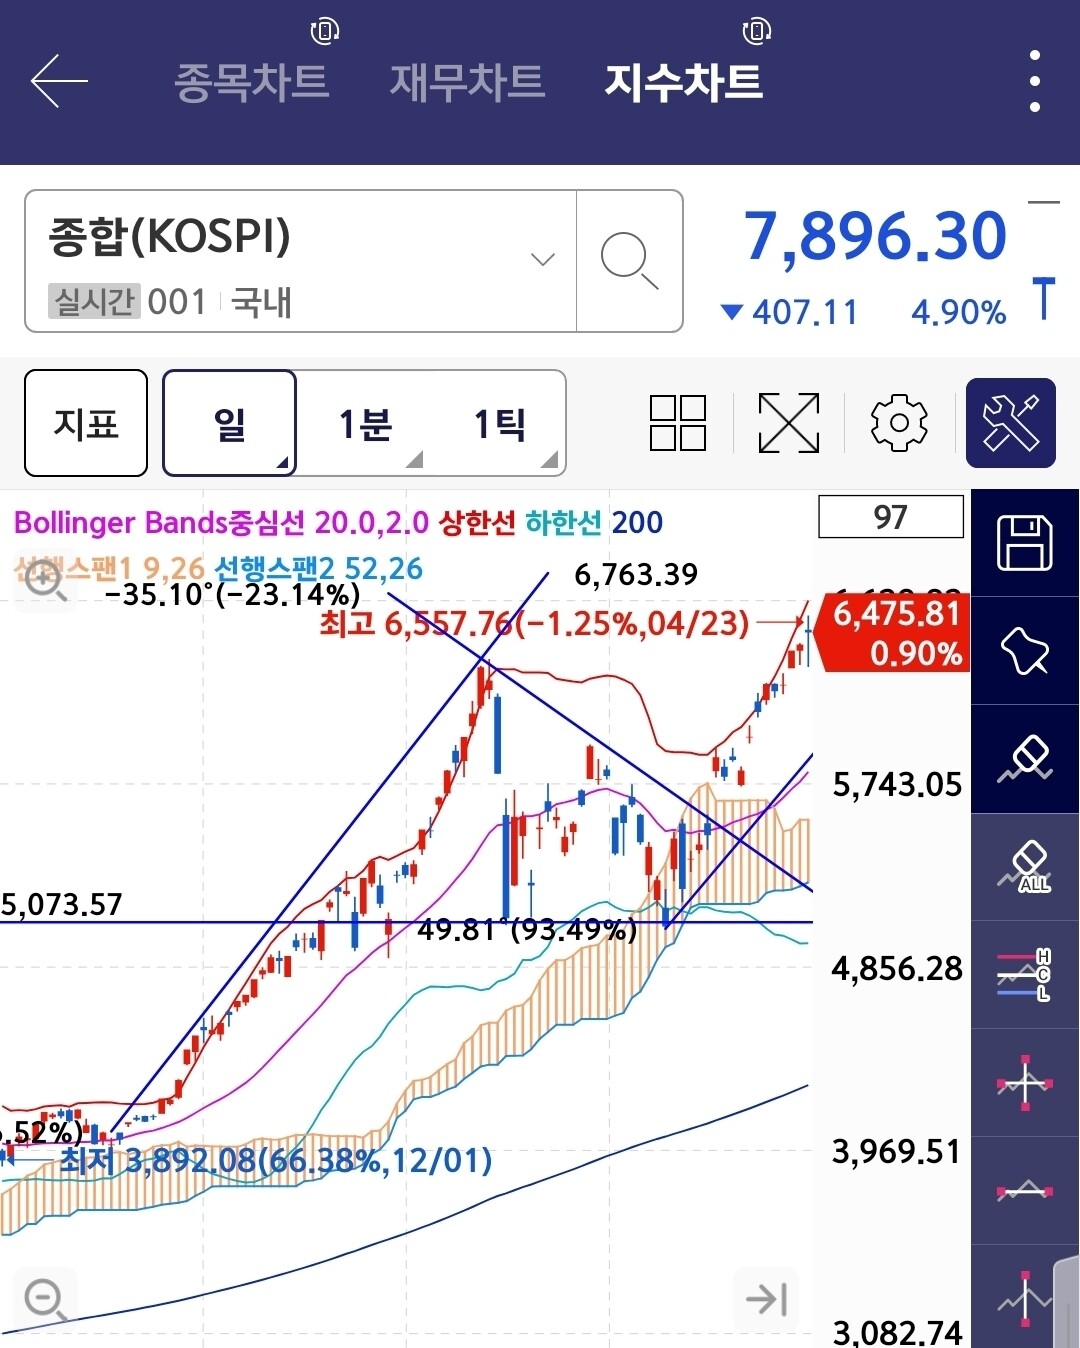Edit the candle count field showing 97
Image resolution: width=1080 pixels, height=1348 pixels.
point(891,517)
